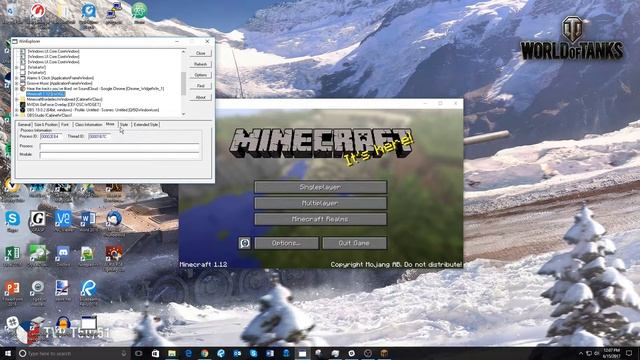Open the Skype desktop shortcut

(12, 219)
